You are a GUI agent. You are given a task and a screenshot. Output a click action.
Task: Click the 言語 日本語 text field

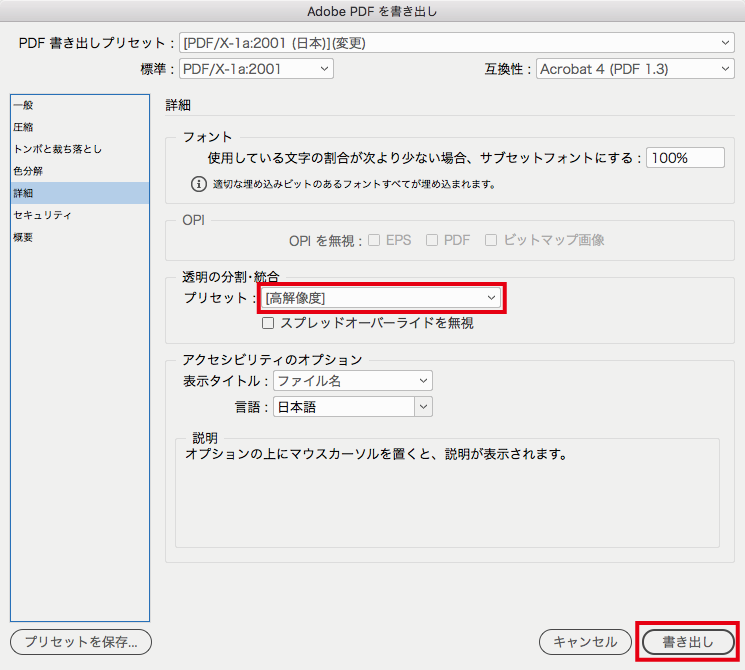coord(344,407)
